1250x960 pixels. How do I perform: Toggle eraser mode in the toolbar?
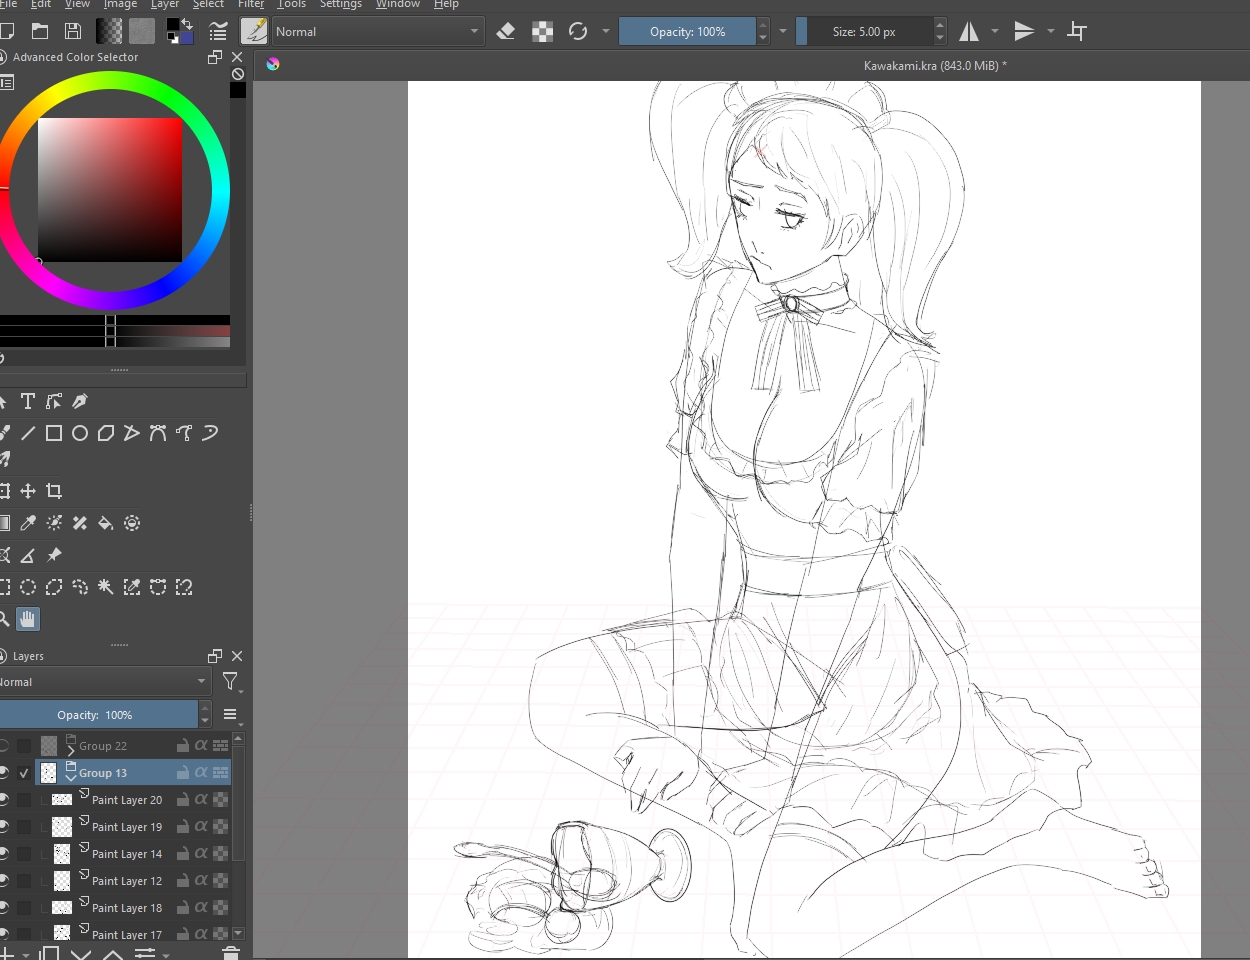coord(506,32)
